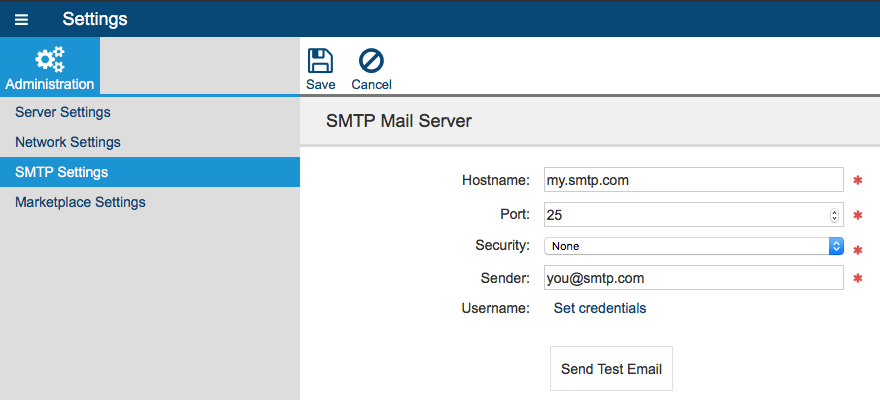This screenshot has width=880, height=400.
Task: Go to Network Settings
Action: click(68, 142)
